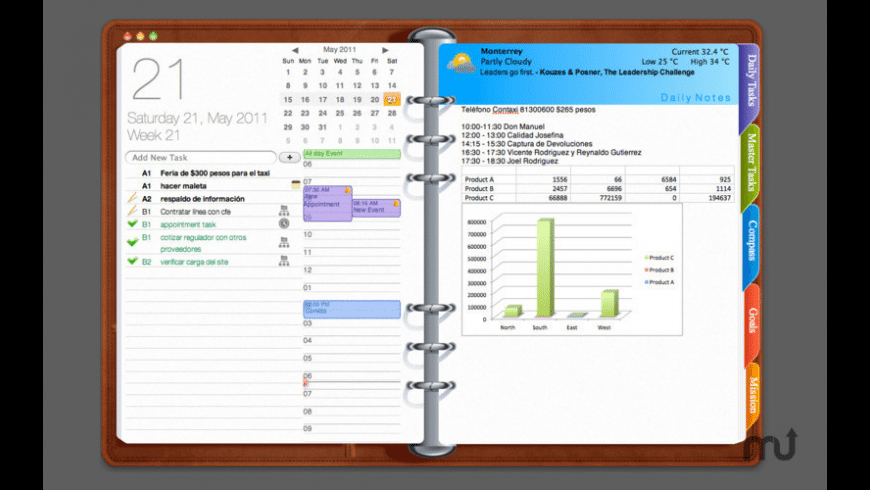The width and height of the screenshot is (870, 490).
Task: Click 'Week 21' label
Action: pyautogui.click(x=153, y=135)
